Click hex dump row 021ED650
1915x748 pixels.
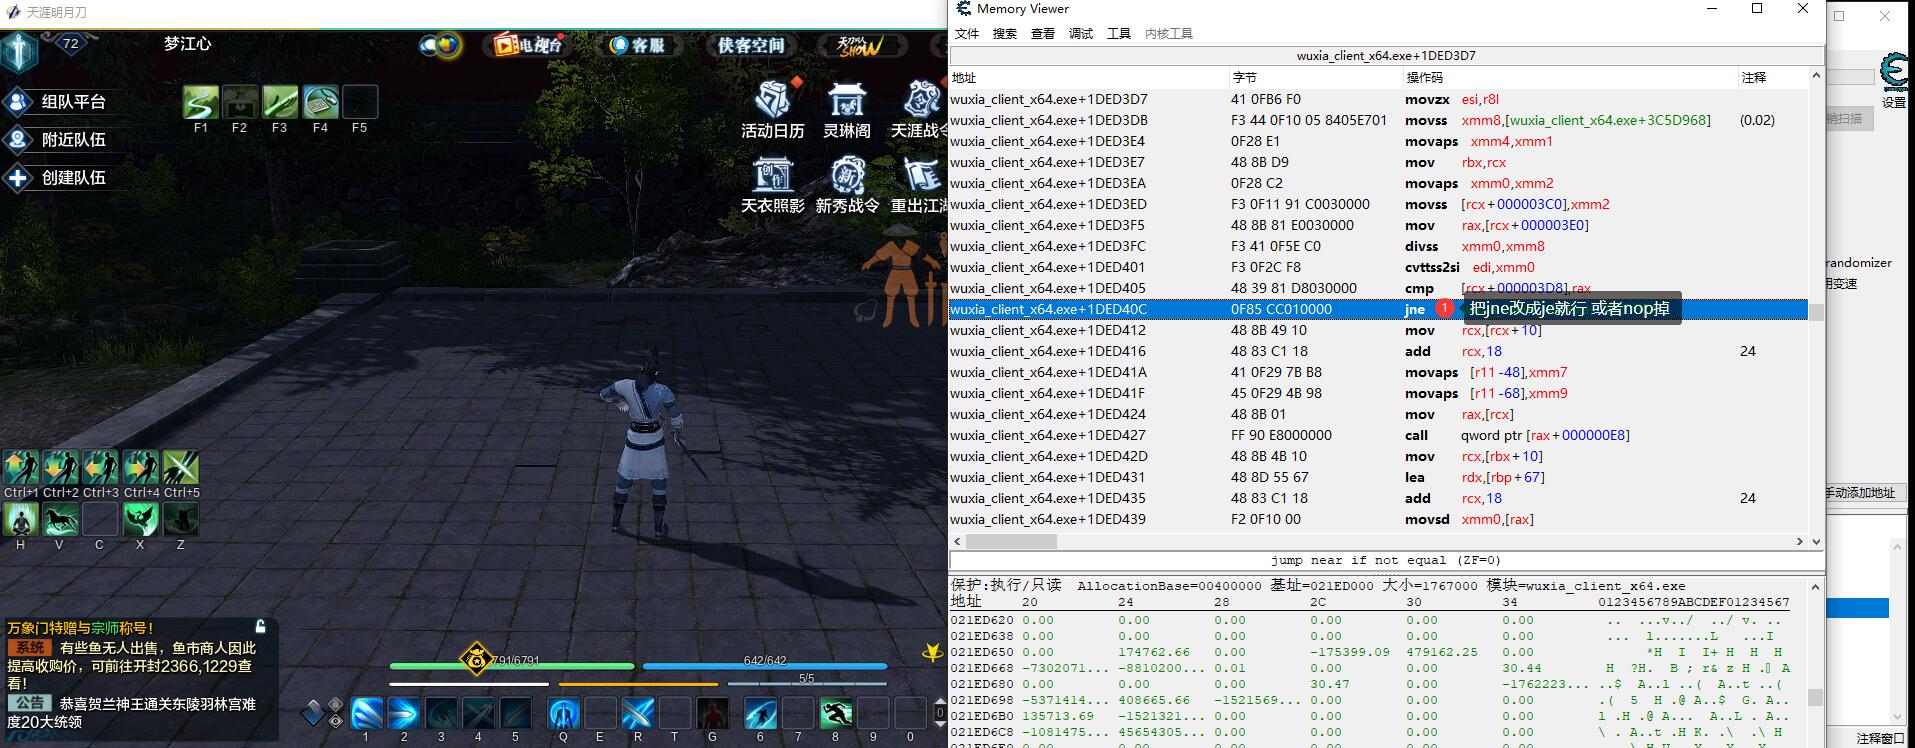coord(1370,652)
